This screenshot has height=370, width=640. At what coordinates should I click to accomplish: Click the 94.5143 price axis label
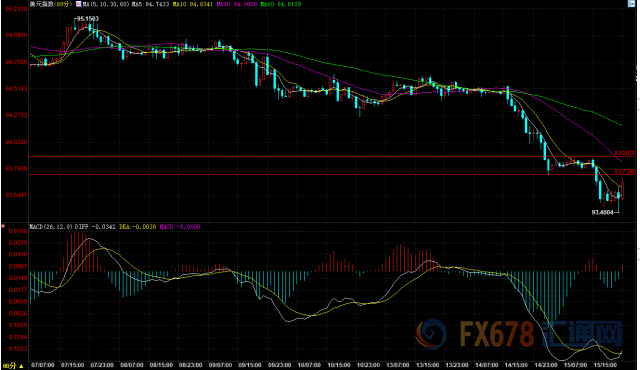click(x=16, y=89)
